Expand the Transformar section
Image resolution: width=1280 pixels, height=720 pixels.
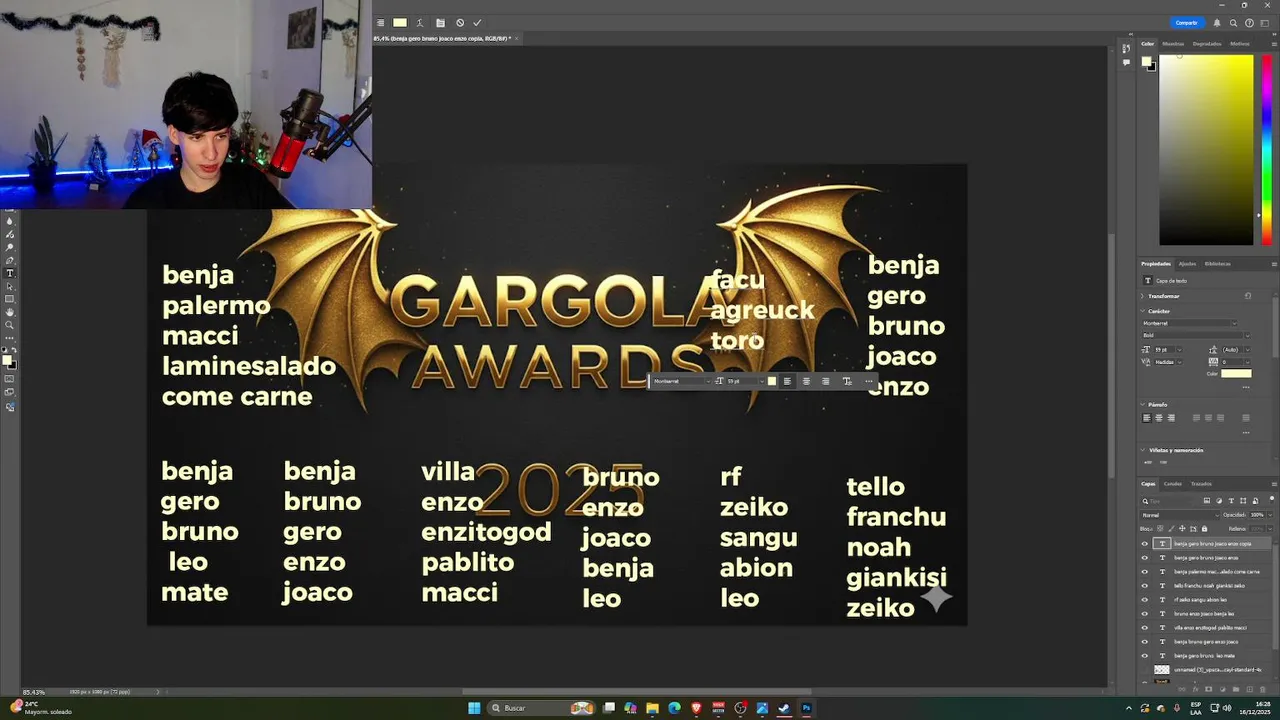pos(1144,296)
